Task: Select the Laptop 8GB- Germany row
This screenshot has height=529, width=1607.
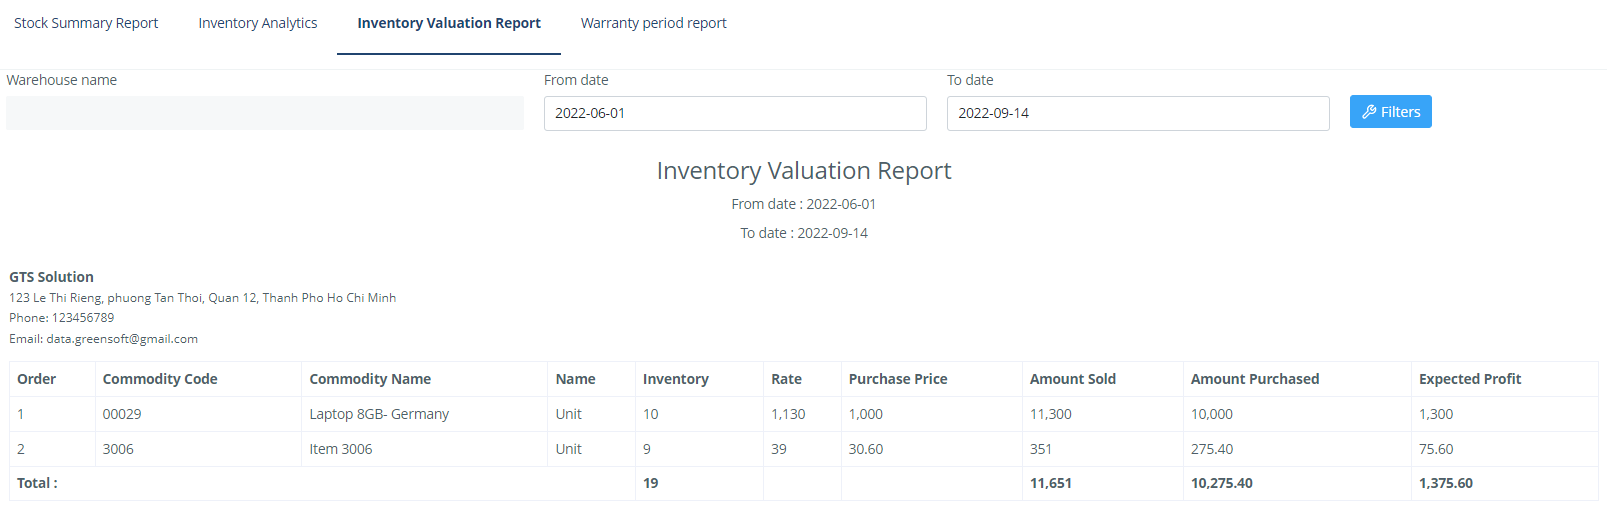Action: pos(379,414)
